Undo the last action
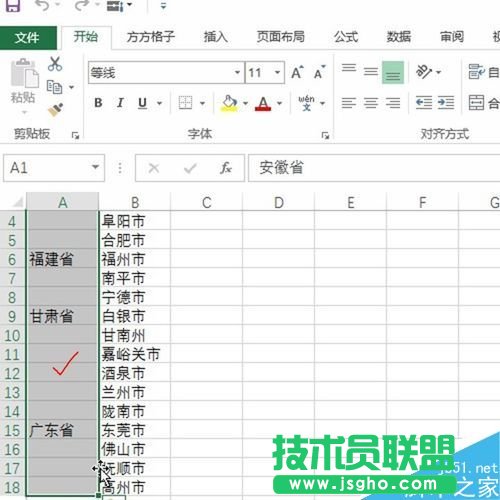The image size is (500, 500). 43,5
